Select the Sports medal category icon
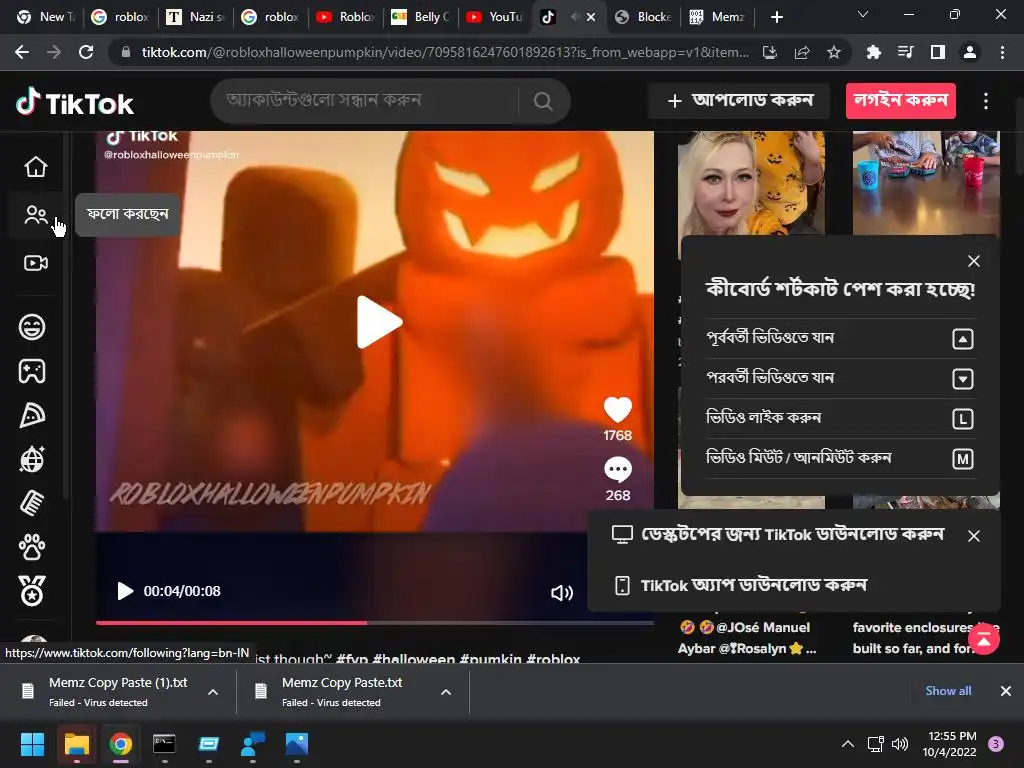Screen dimensions: 1024x768 click(32, 590)
